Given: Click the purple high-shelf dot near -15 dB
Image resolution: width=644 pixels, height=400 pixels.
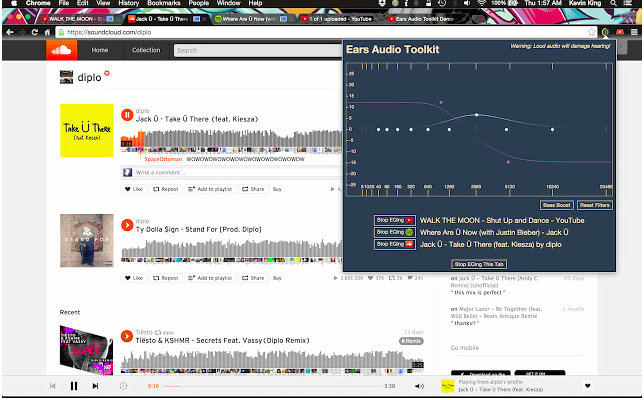Looking at the screenshot, I should point(508,162).
